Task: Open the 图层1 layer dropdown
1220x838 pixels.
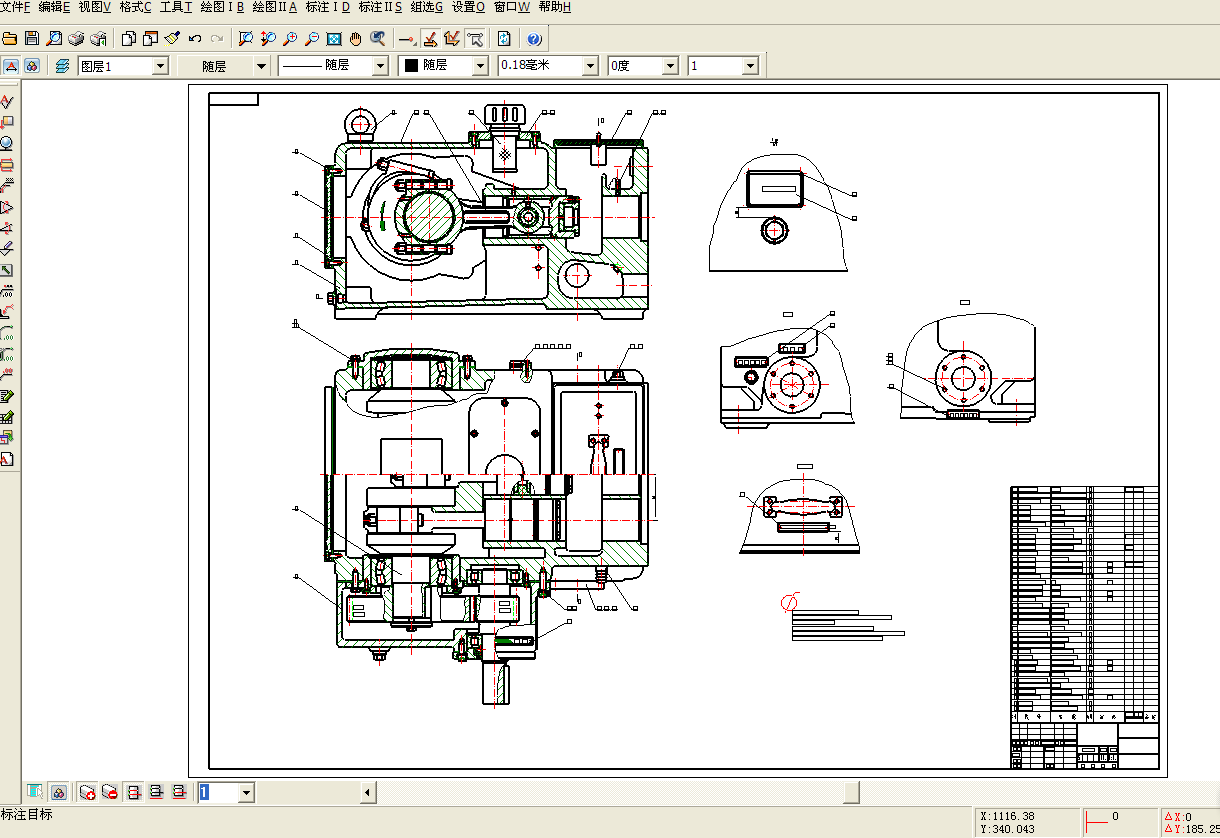Action: point(159,66)
